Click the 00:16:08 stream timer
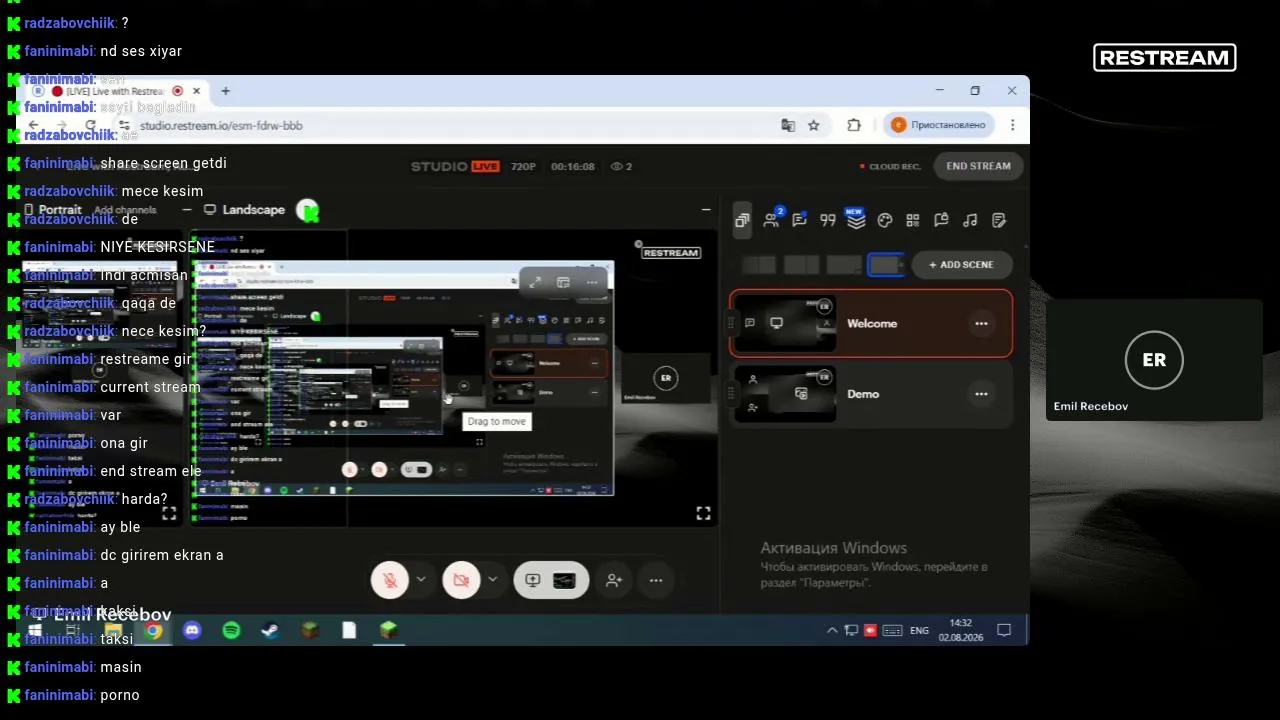This screenshot has height=720, width=1280. point(573,167)
